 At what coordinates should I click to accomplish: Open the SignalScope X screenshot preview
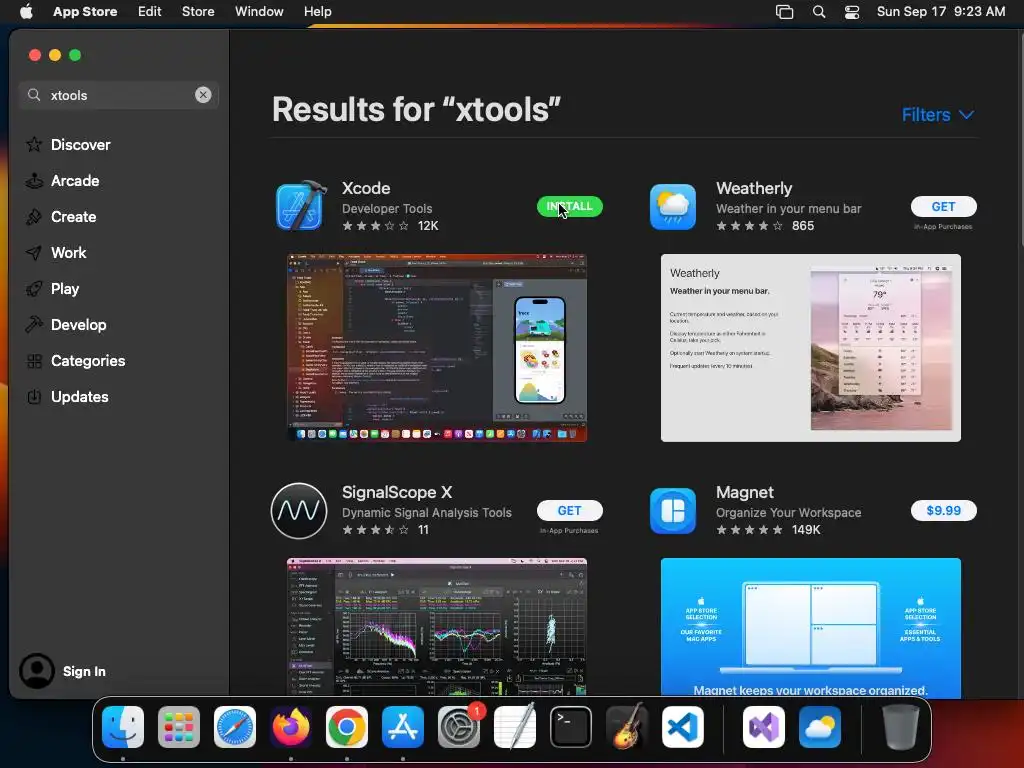[437, 627]
